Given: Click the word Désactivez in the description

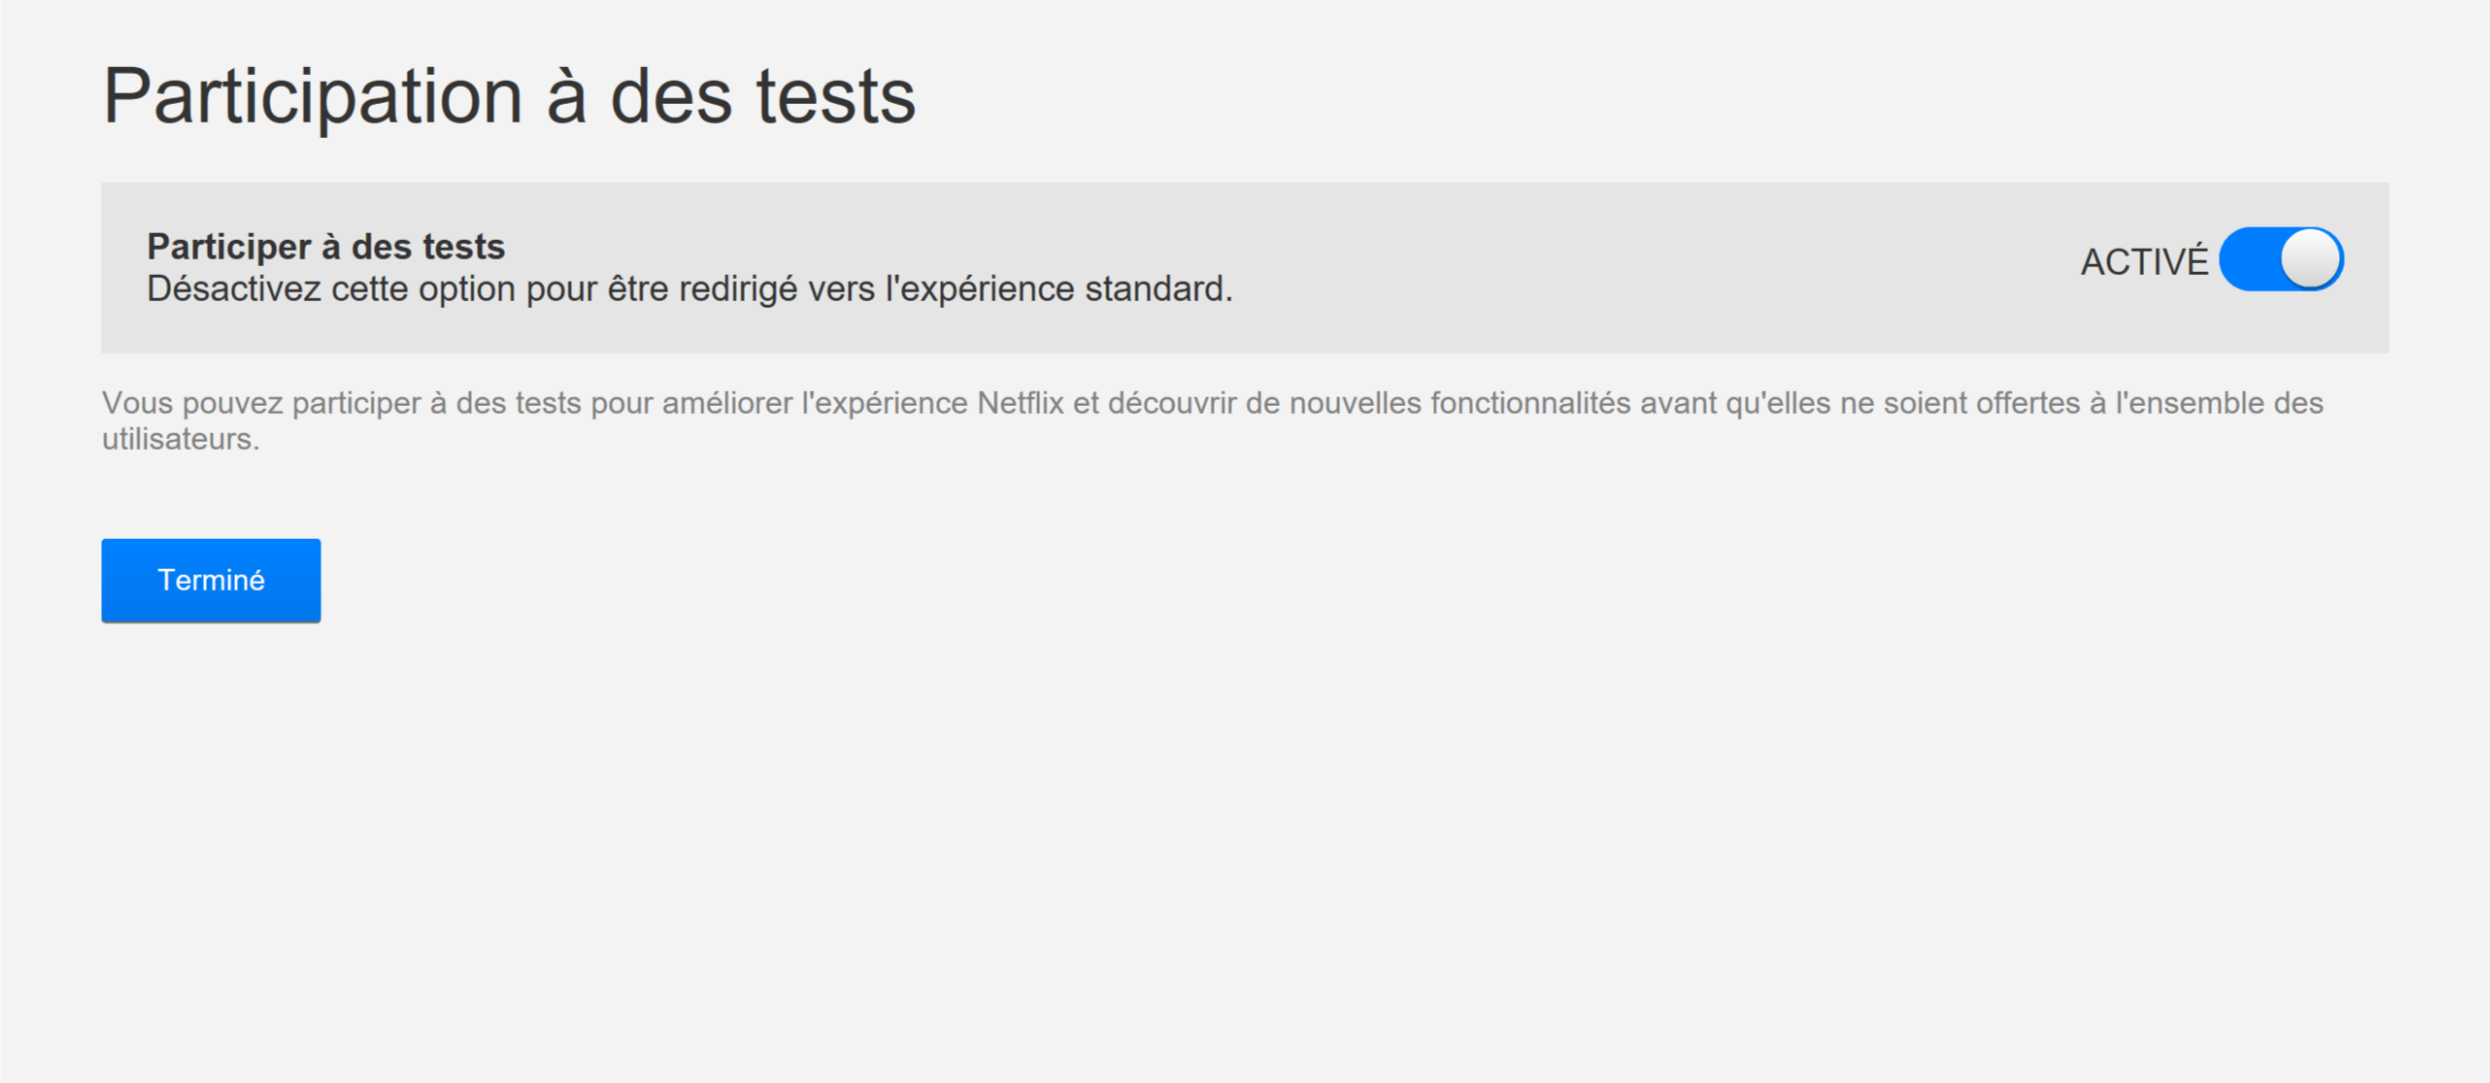Looking at the screenshot, I should (234, 289).
